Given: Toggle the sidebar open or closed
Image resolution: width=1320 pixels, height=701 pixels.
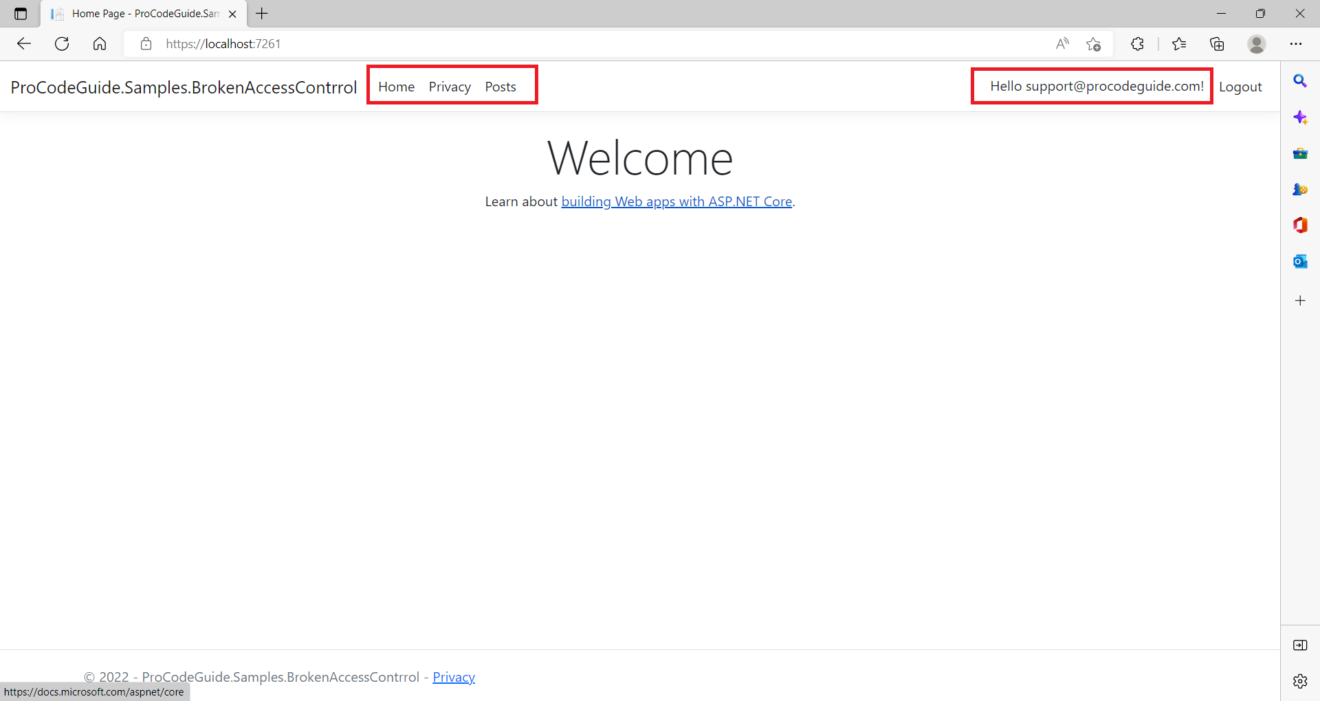Looking at the screenshot, I should tap(1300, 645).
